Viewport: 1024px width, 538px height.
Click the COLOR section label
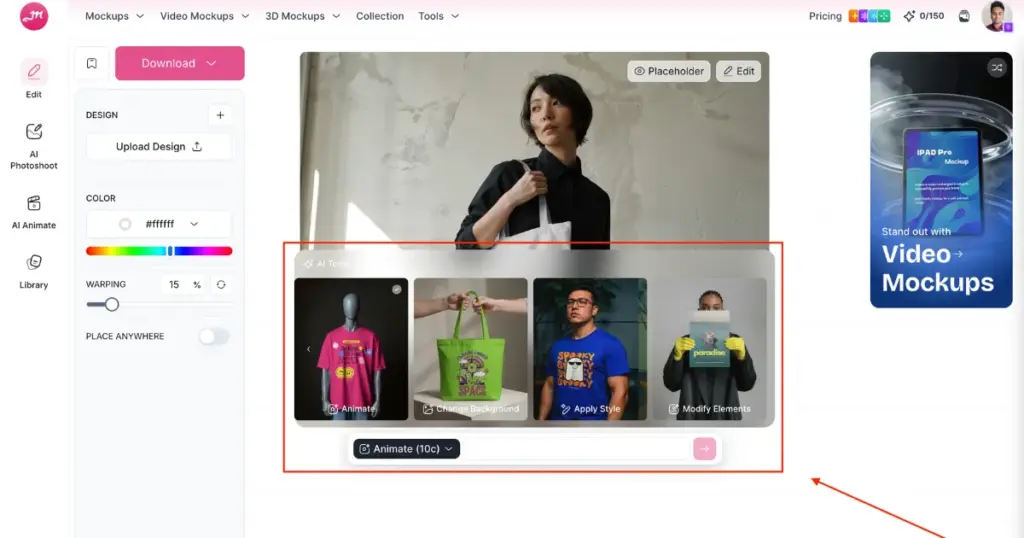tap(101, 198)
